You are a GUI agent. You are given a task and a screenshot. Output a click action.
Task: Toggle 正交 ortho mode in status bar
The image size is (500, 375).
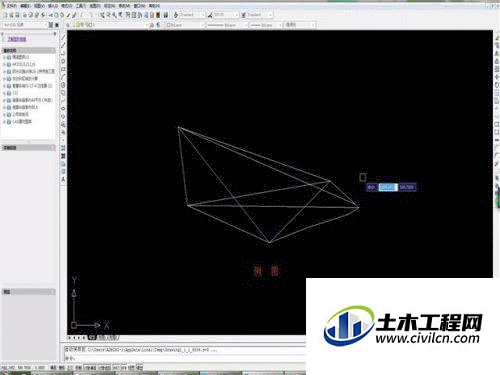(70, 368)
